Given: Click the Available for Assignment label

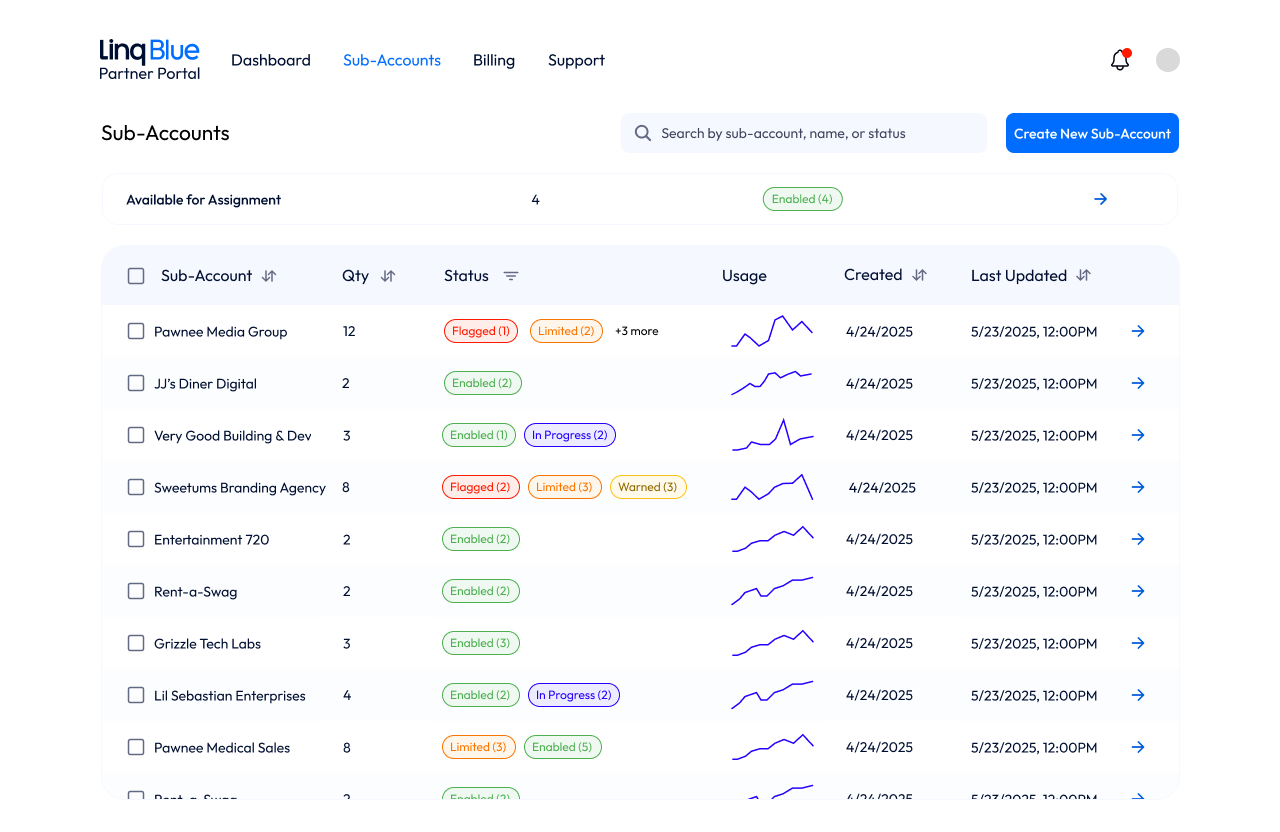Looking at the screenshot, I should coord(204,200).
